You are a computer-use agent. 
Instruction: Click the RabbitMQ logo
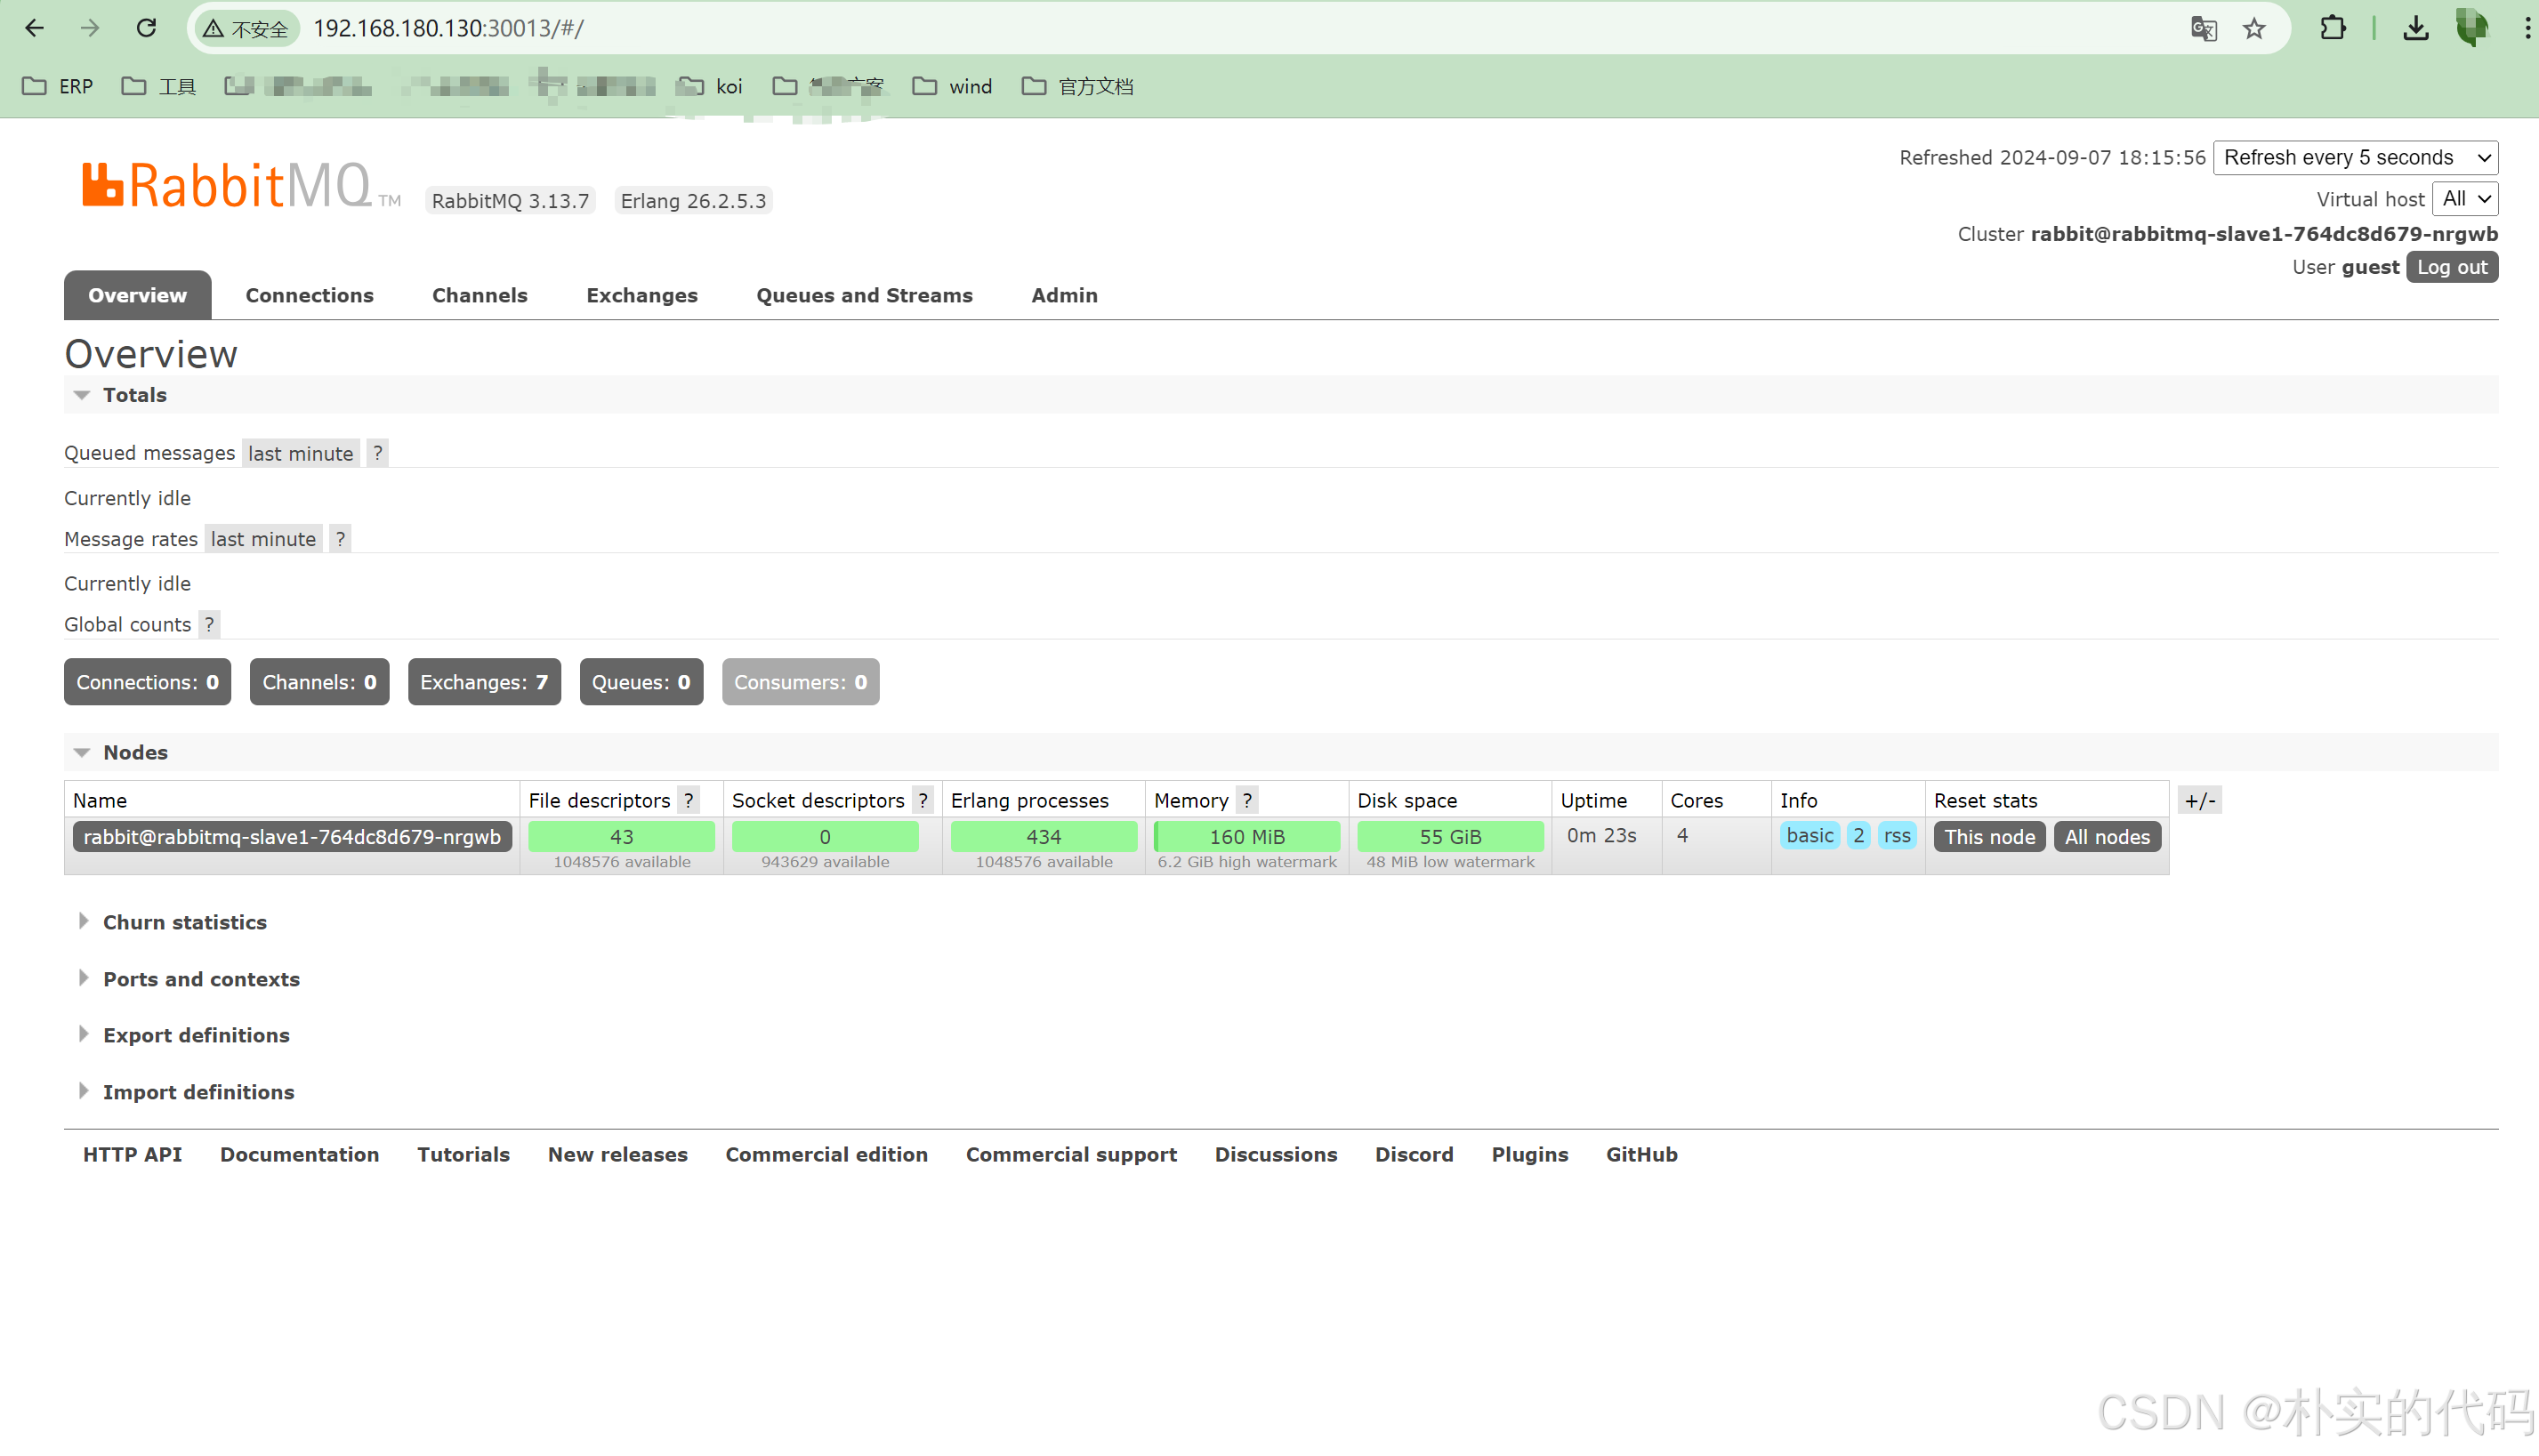[227, 186]
